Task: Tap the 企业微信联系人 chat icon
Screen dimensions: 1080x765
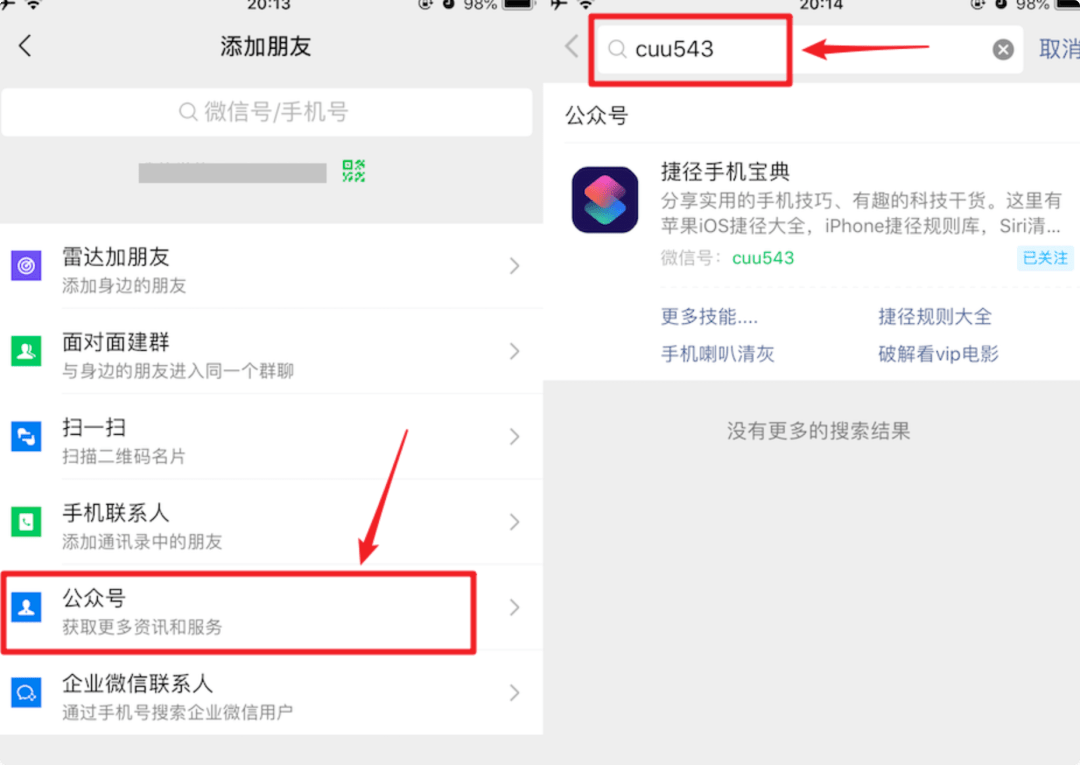Action: click(26, 693)
